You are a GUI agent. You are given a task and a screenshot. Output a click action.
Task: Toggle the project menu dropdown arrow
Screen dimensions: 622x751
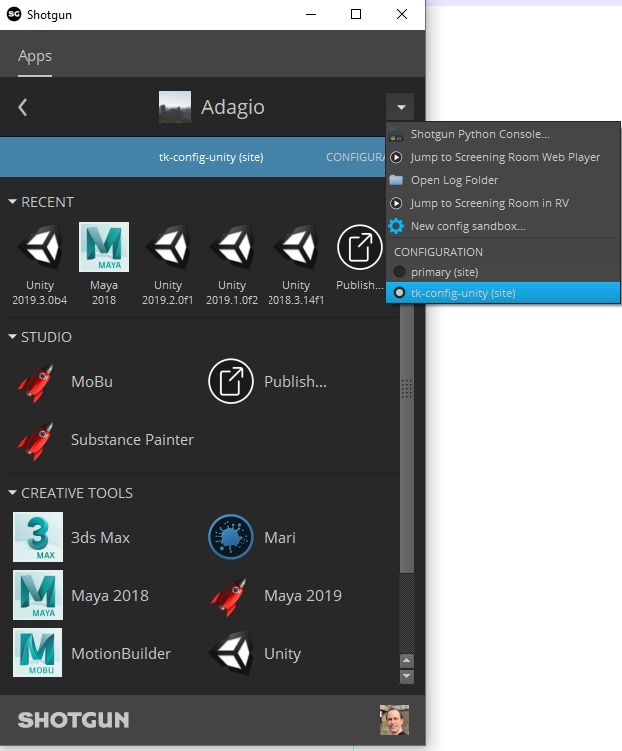pos(401,107)
